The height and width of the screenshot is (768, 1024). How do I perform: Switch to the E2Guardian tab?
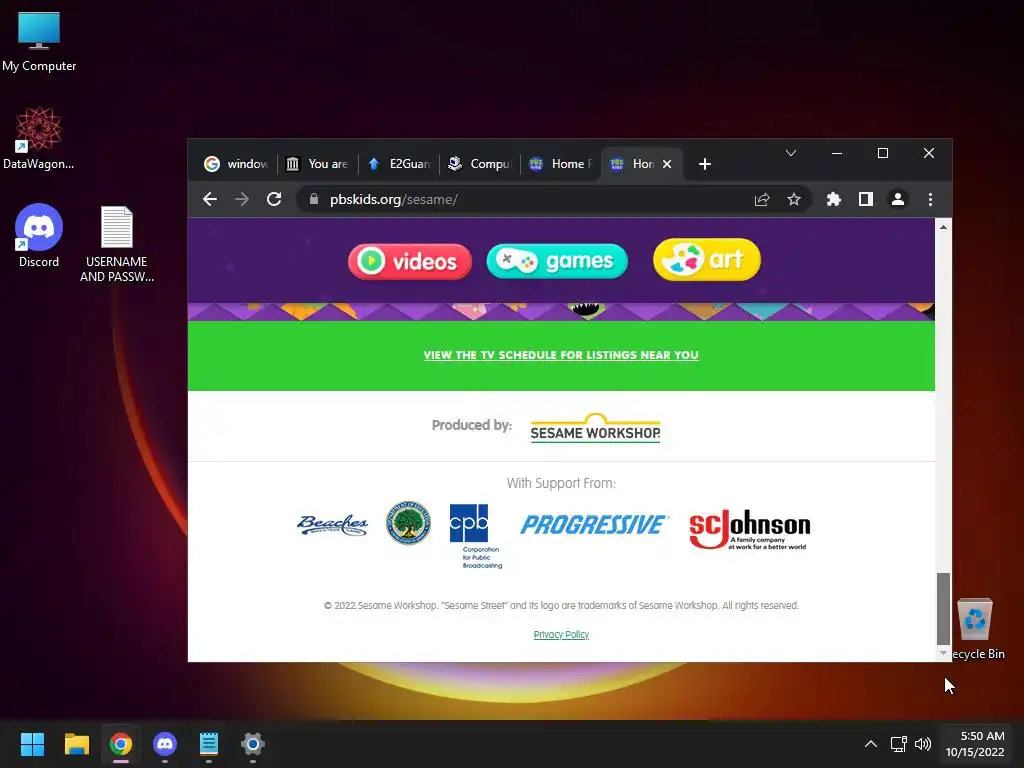click(x=399, y=164)
